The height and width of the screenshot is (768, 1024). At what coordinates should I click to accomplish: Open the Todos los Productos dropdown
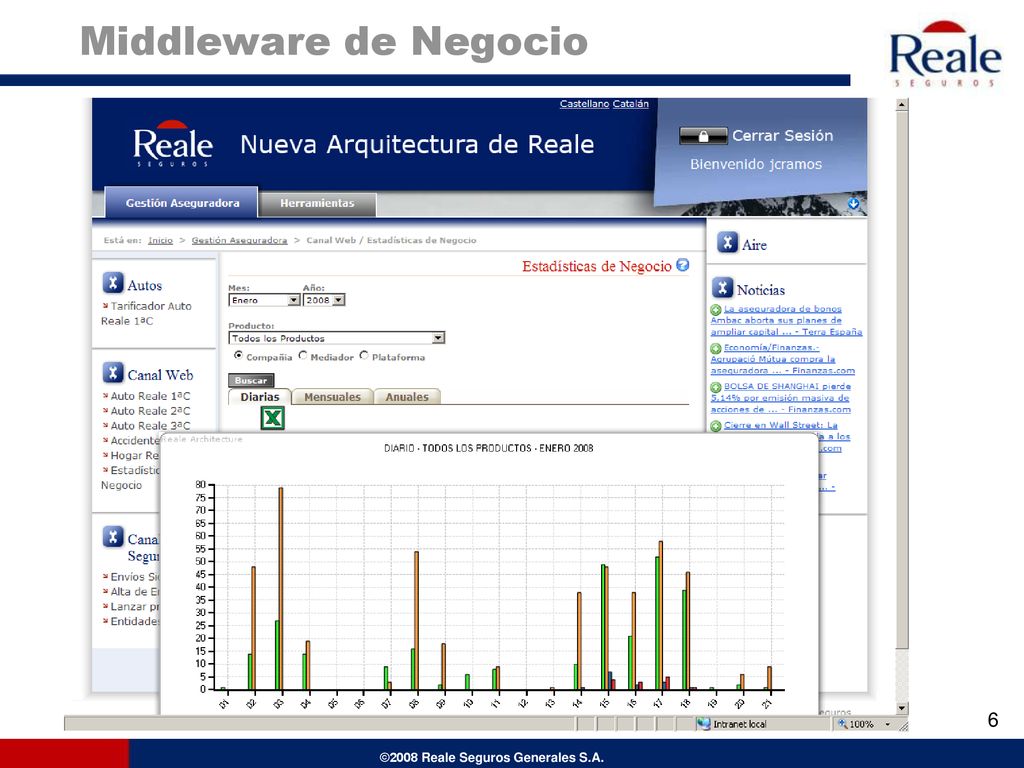pos(336,338)
